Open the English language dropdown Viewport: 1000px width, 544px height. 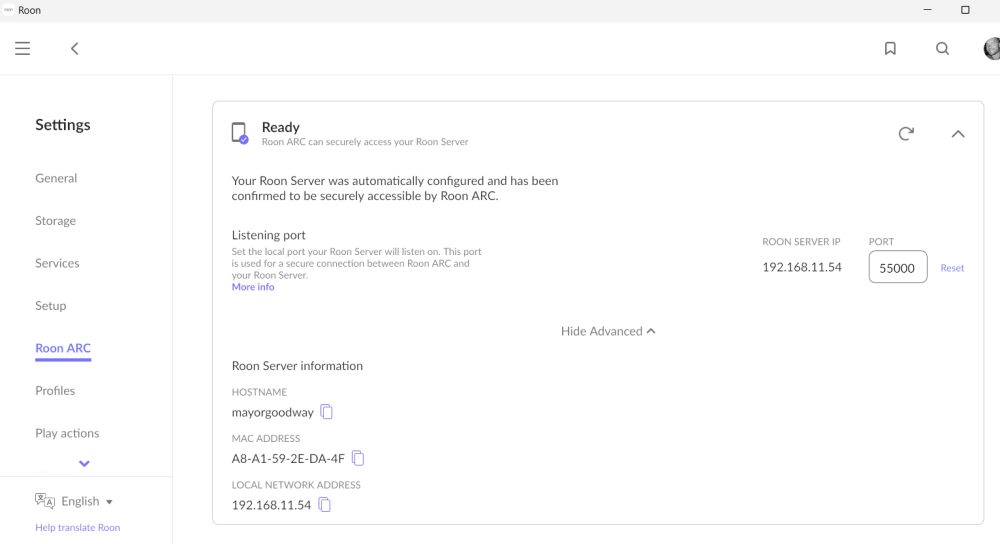87,501
